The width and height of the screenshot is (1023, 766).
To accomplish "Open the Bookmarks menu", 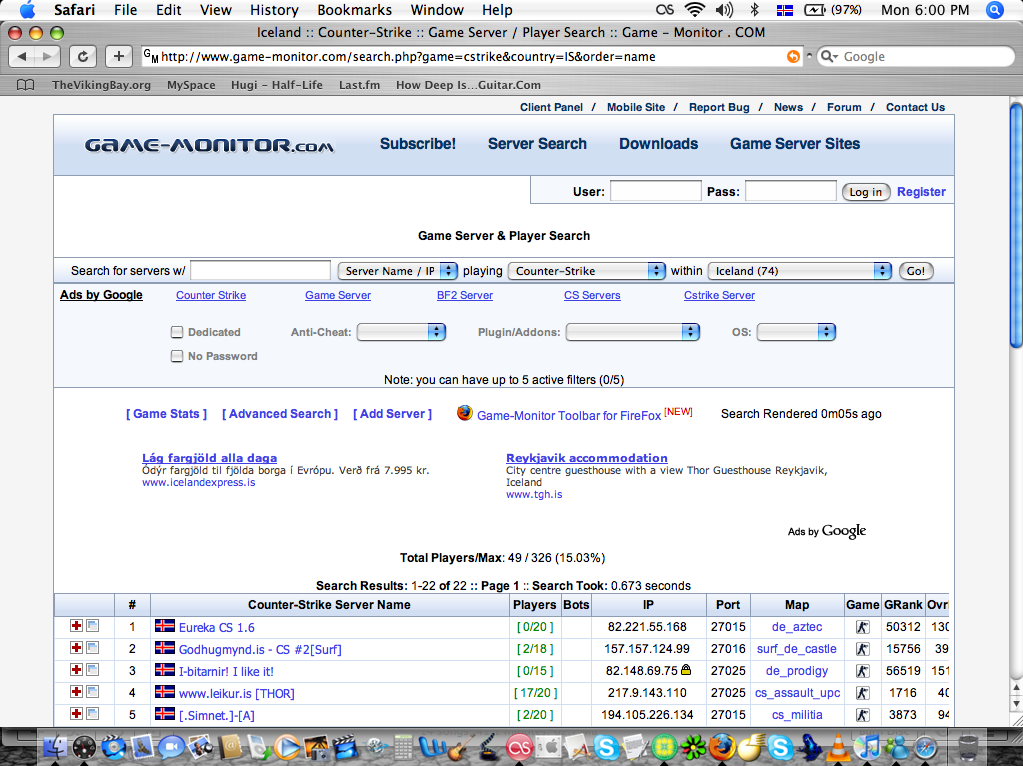I will tap(354, 10).
